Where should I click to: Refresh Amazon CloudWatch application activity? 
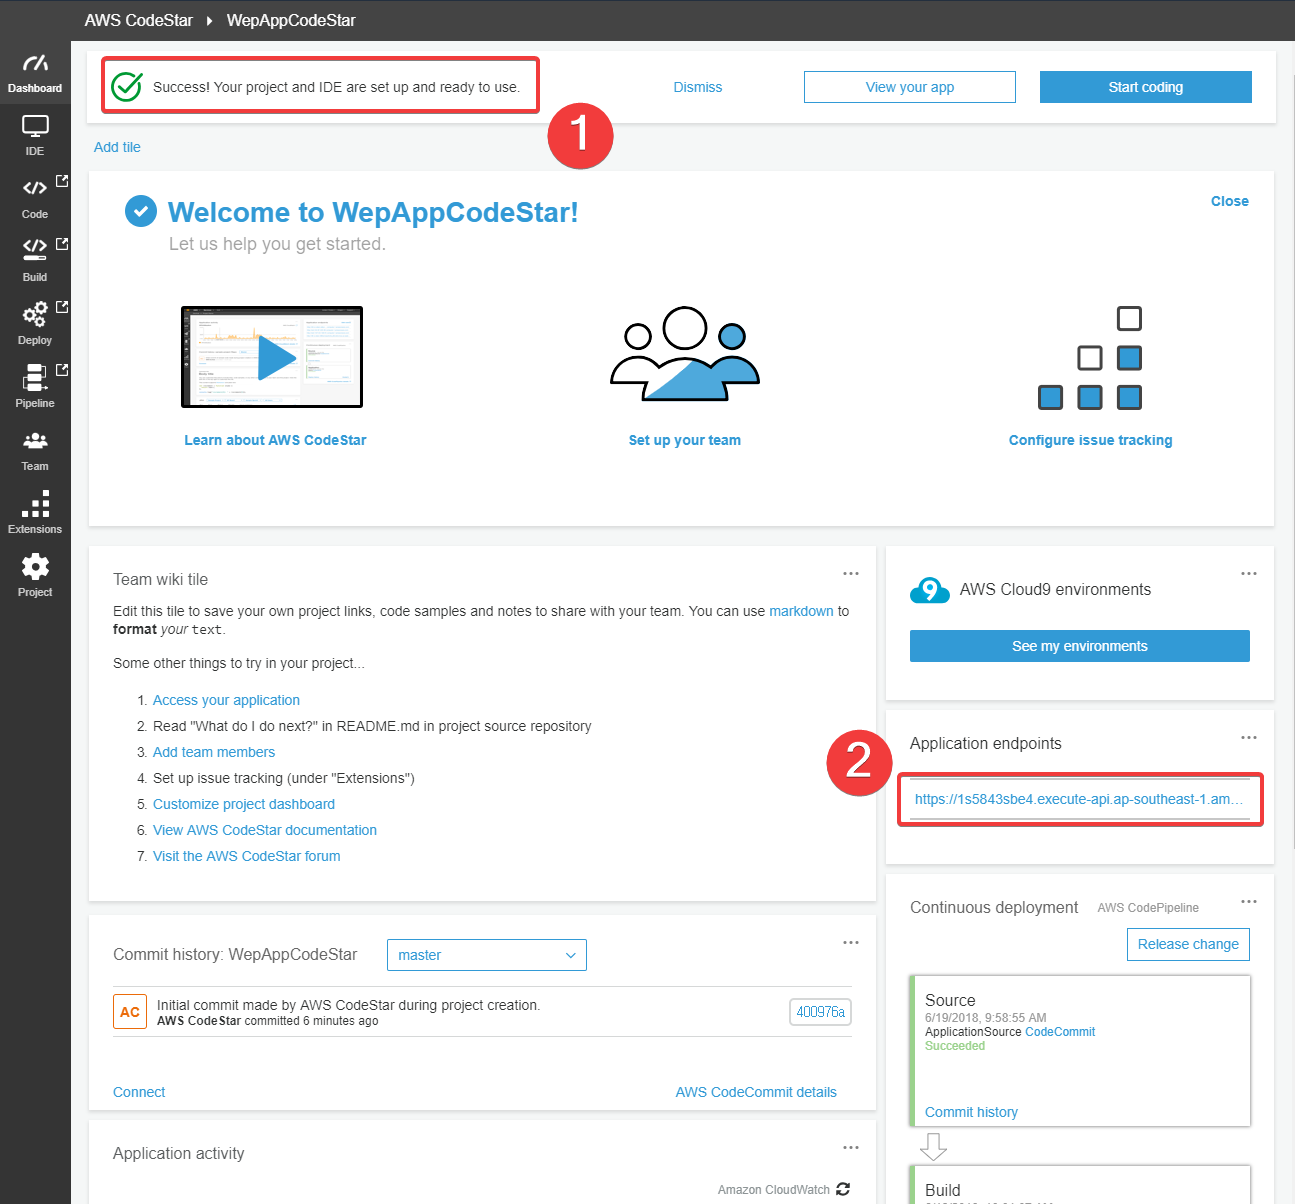[x=843, y=1189]
